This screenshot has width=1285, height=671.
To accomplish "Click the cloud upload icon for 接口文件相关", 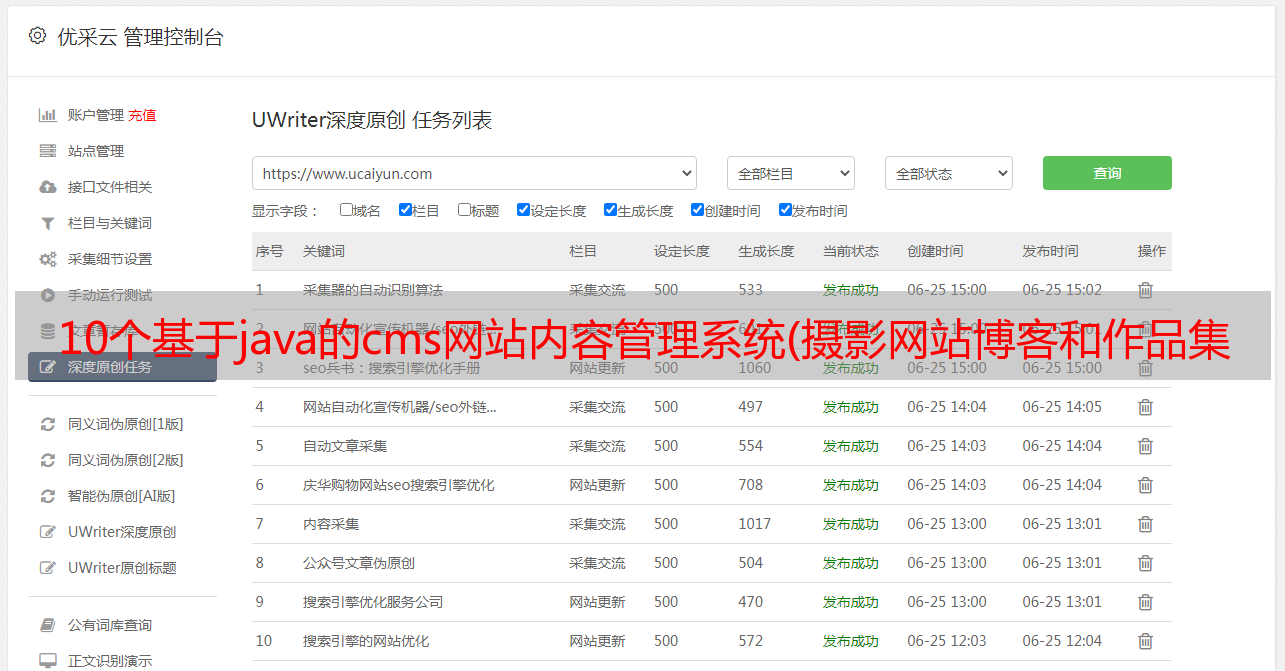I will tap(47, 187).
